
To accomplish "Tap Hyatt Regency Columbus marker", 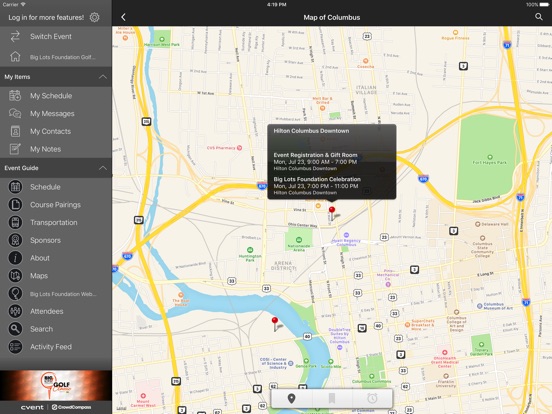I will point(346,235).
